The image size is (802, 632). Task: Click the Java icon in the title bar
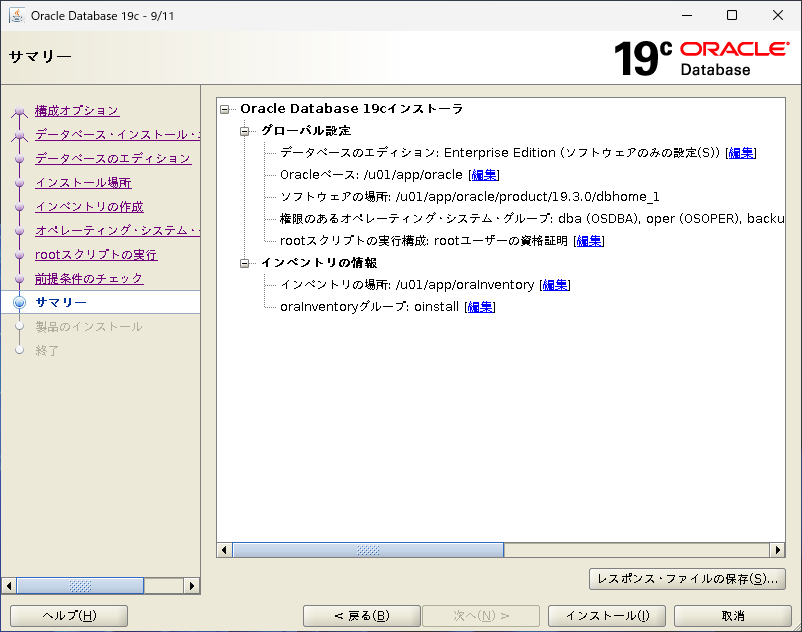(x=17, y=15)
